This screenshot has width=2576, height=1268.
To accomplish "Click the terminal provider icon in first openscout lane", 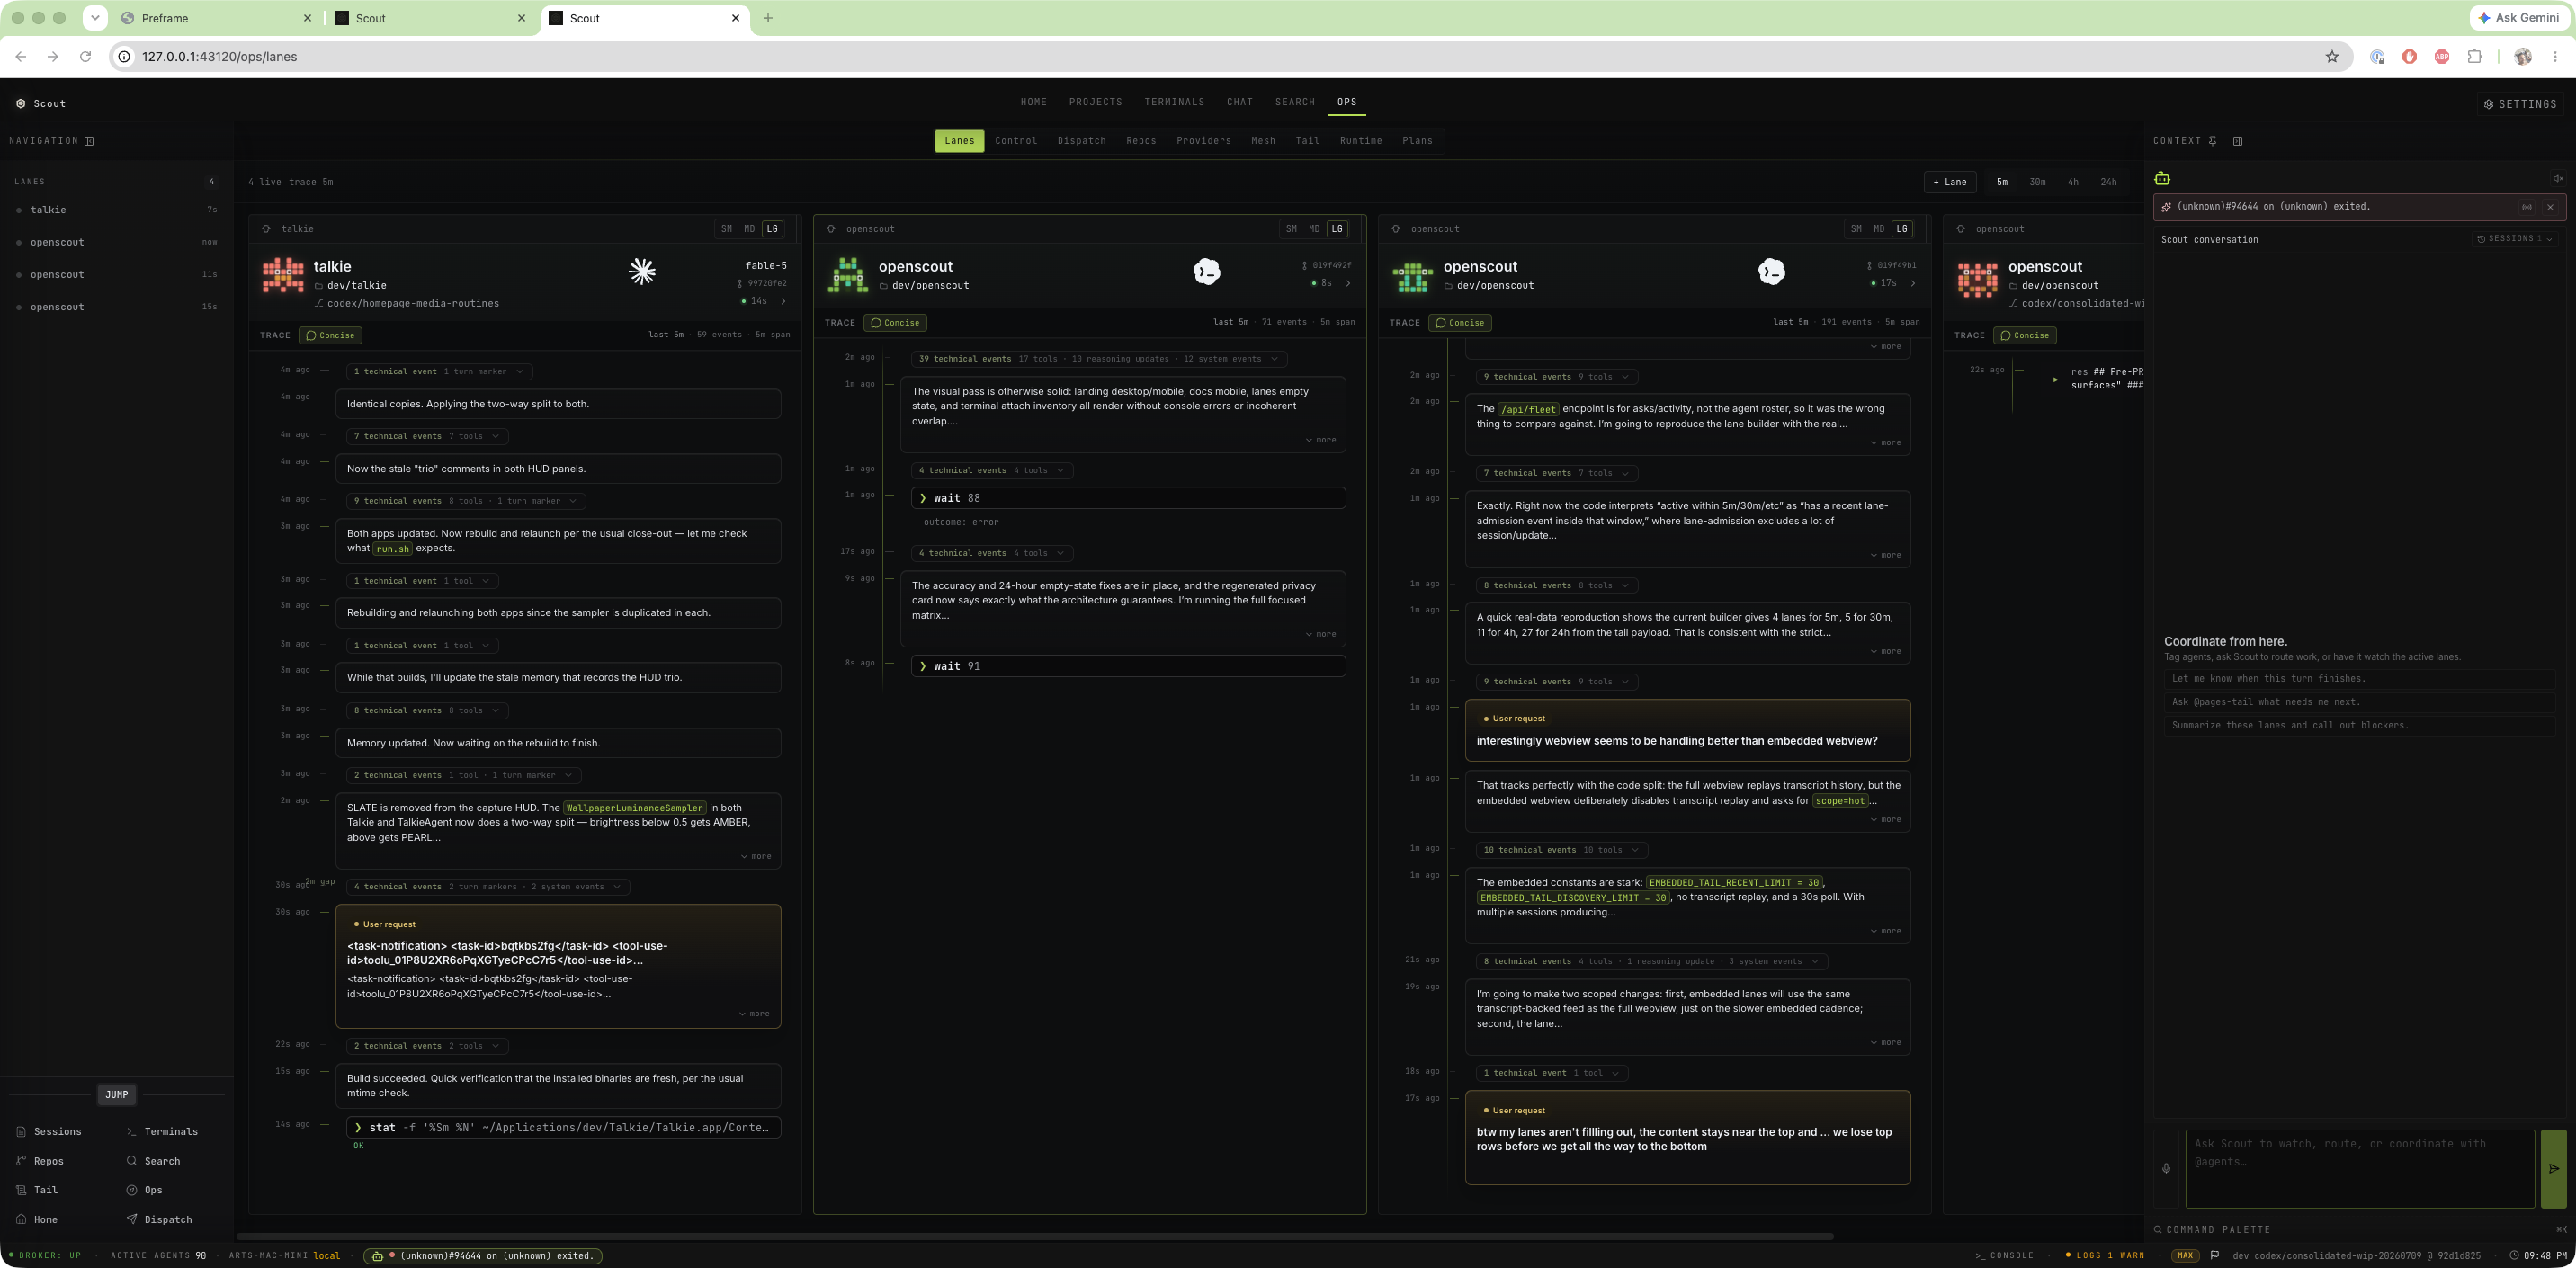I will click(x=1207, y=271).
